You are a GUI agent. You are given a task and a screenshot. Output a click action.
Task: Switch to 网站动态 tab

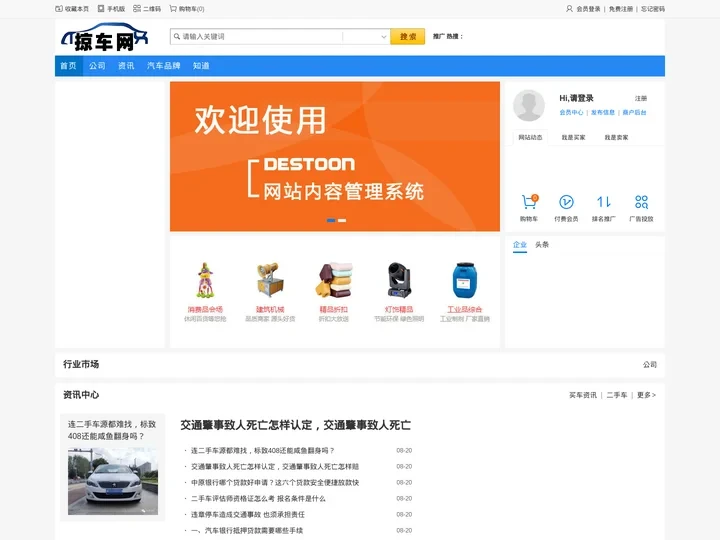point(530,137)
